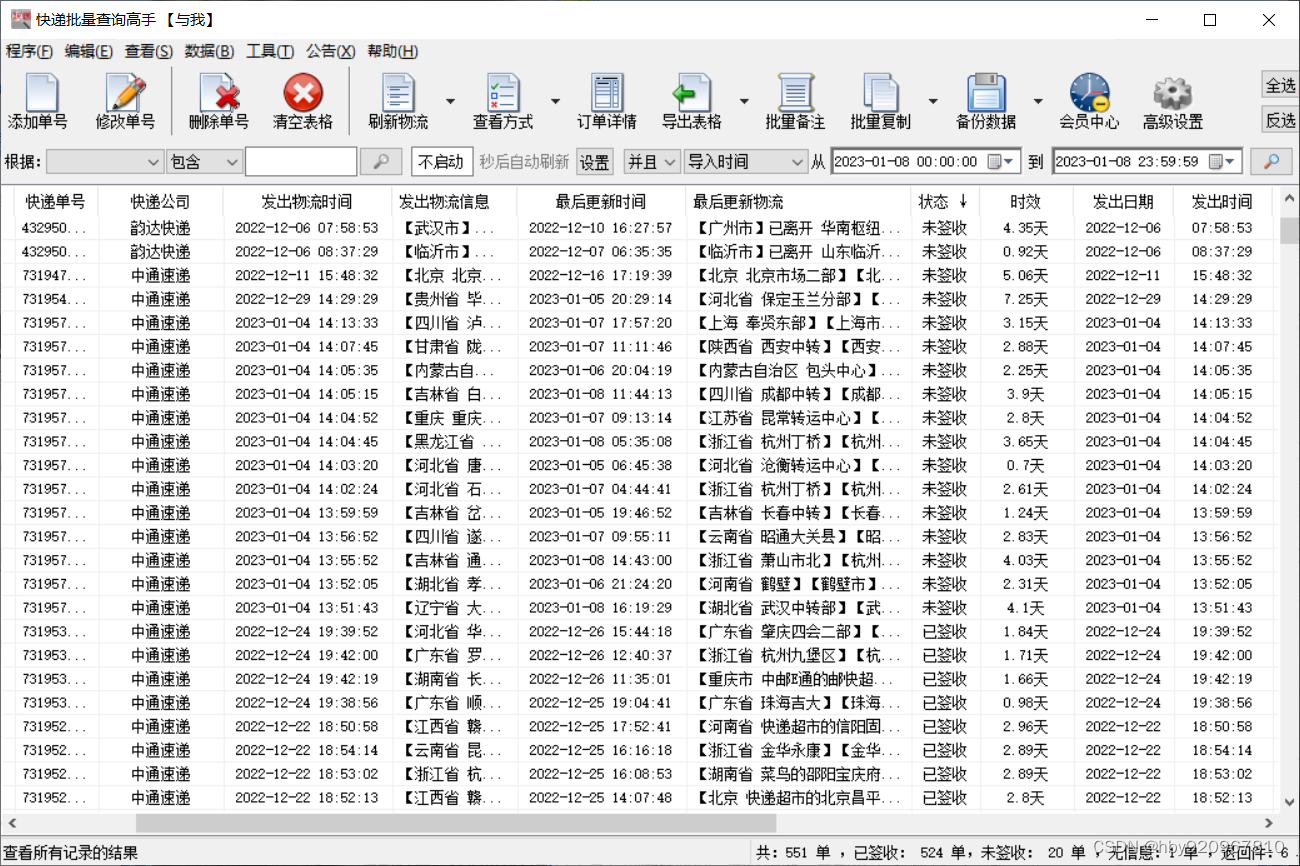Expand the 刷新物流 dropdown arrow

[x=450, y=101]
